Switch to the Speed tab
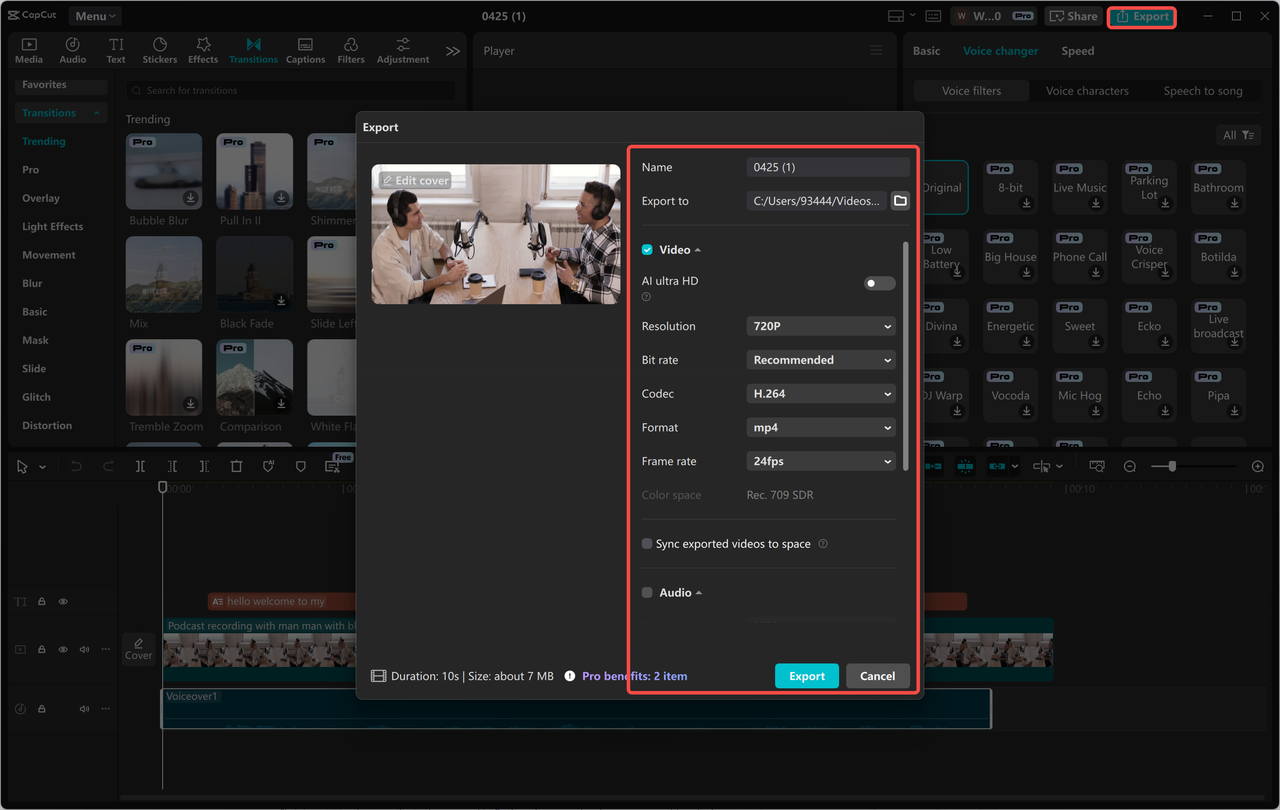This screenshot has height=810, width=1280. pyautogui.click(x=1078, y=51)
